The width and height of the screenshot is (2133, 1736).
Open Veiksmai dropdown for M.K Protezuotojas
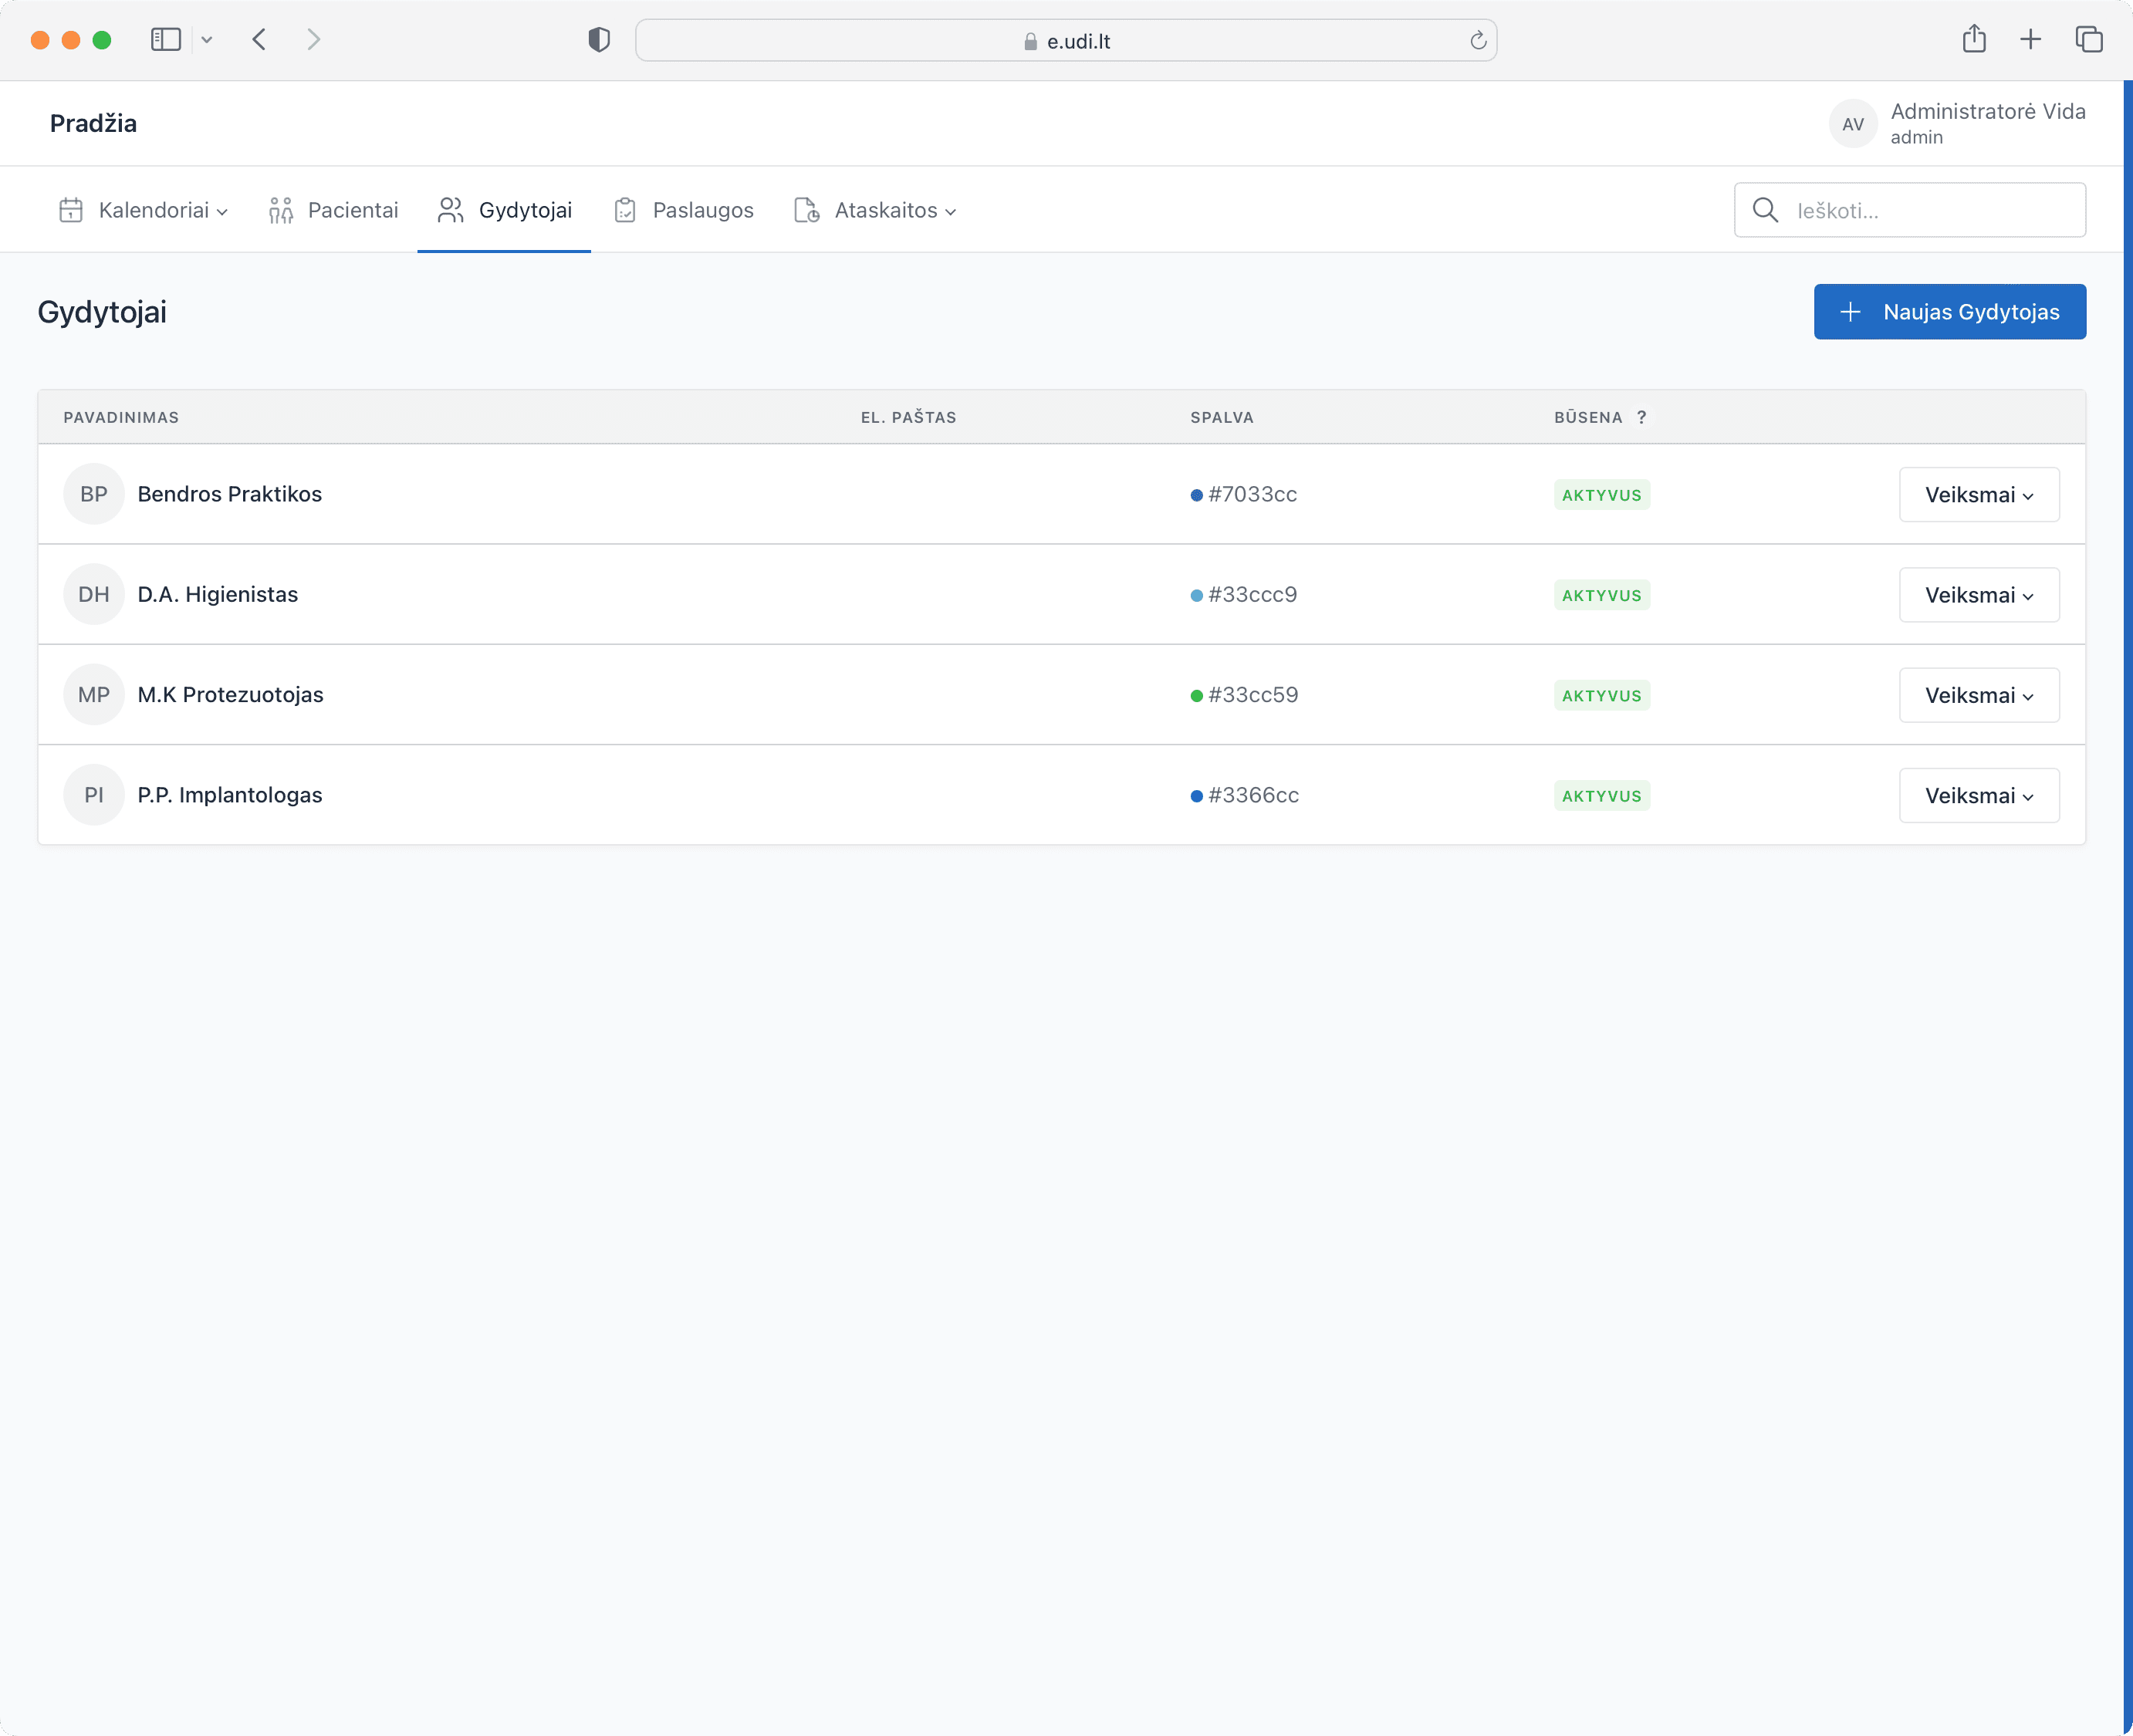click(x=1979, y=695)
